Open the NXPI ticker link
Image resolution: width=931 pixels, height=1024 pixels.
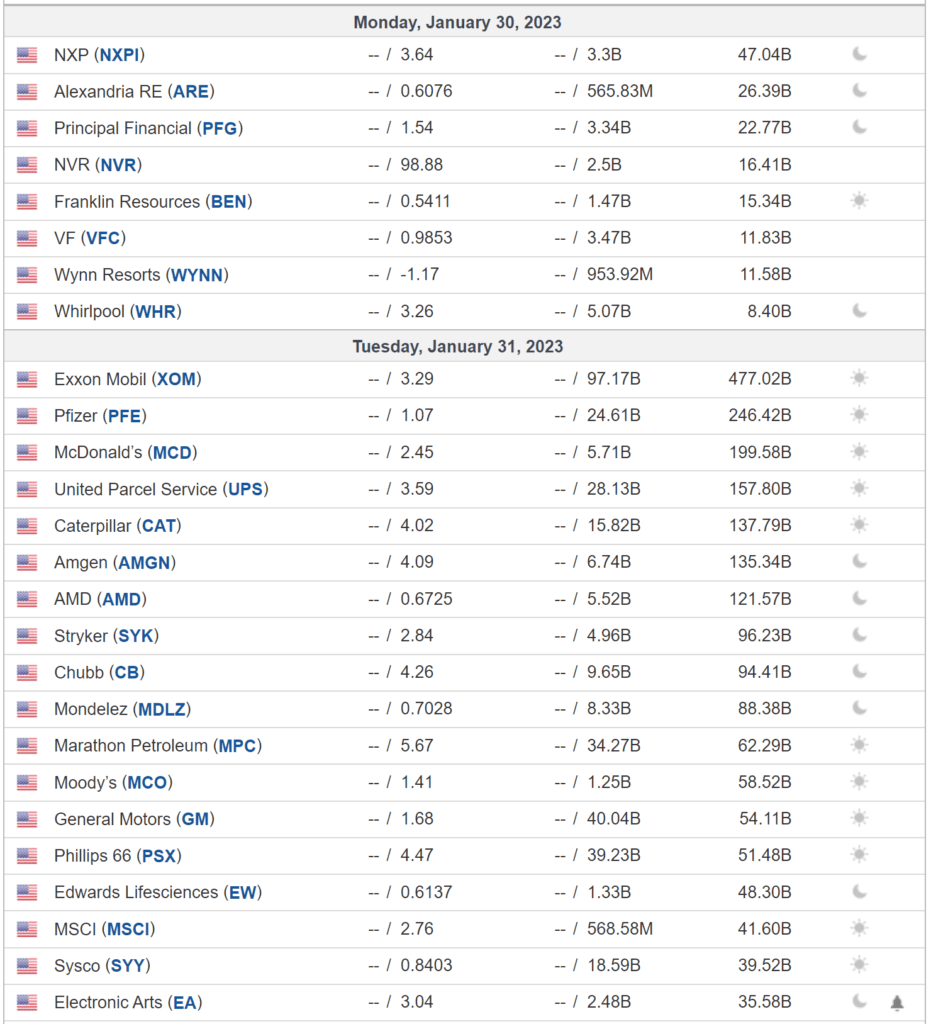coord(119,55)
